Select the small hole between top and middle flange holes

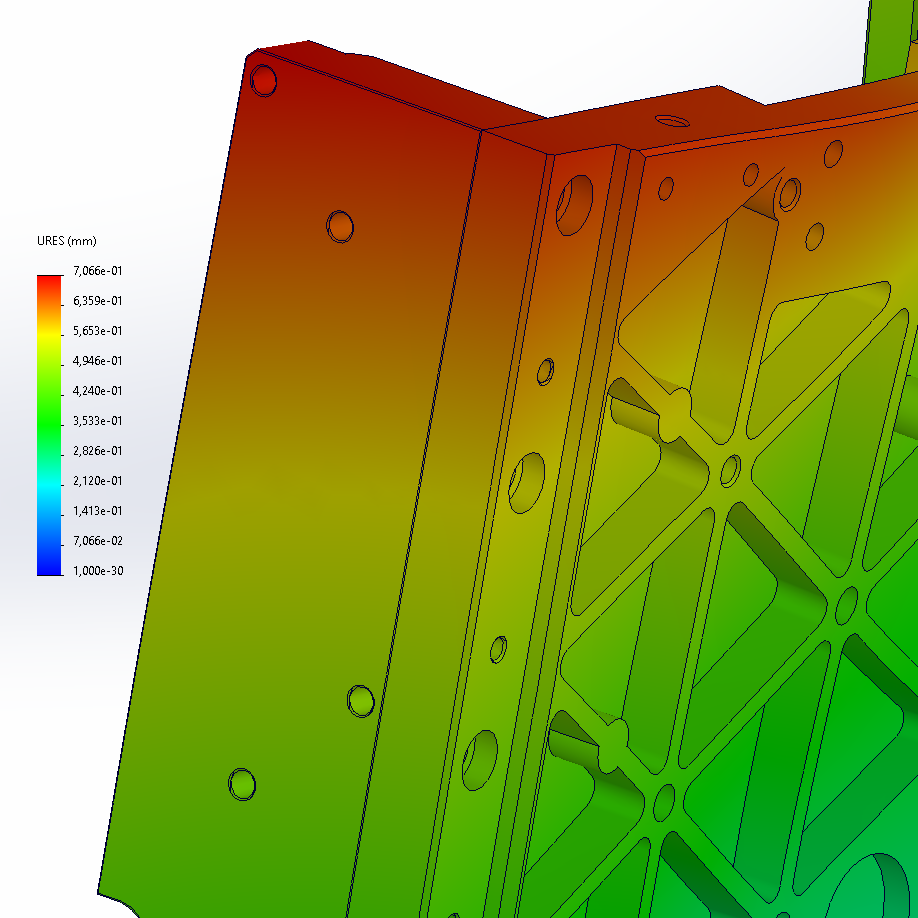pos(546,371)
